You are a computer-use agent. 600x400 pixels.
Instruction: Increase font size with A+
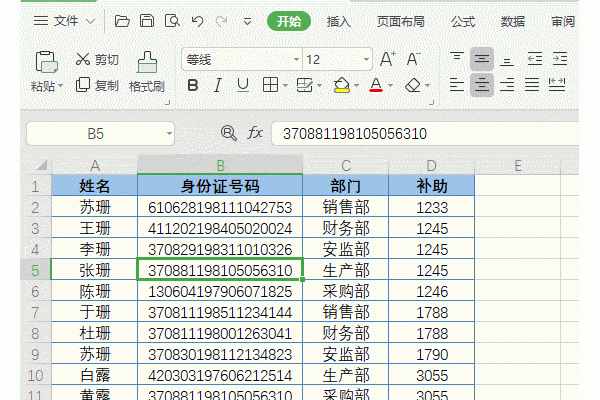coord(388,59)
